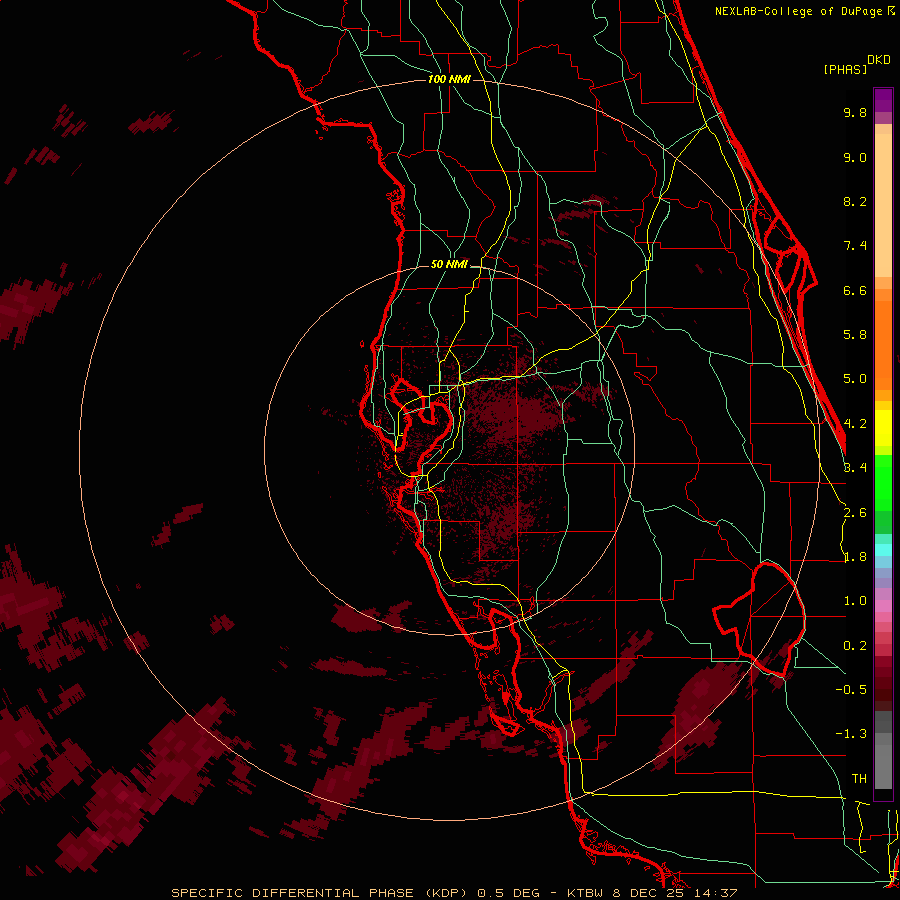Select the 7.4 colorbar value

pos(855,246)
